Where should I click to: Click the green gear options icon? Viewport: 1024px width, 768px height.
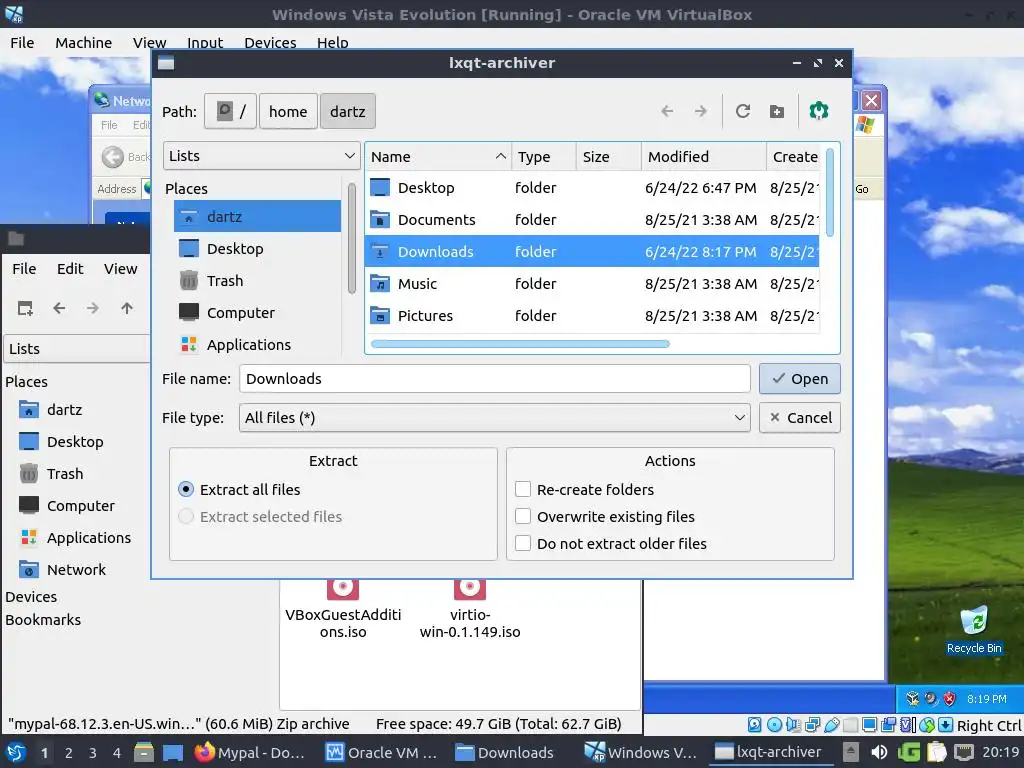819,111
